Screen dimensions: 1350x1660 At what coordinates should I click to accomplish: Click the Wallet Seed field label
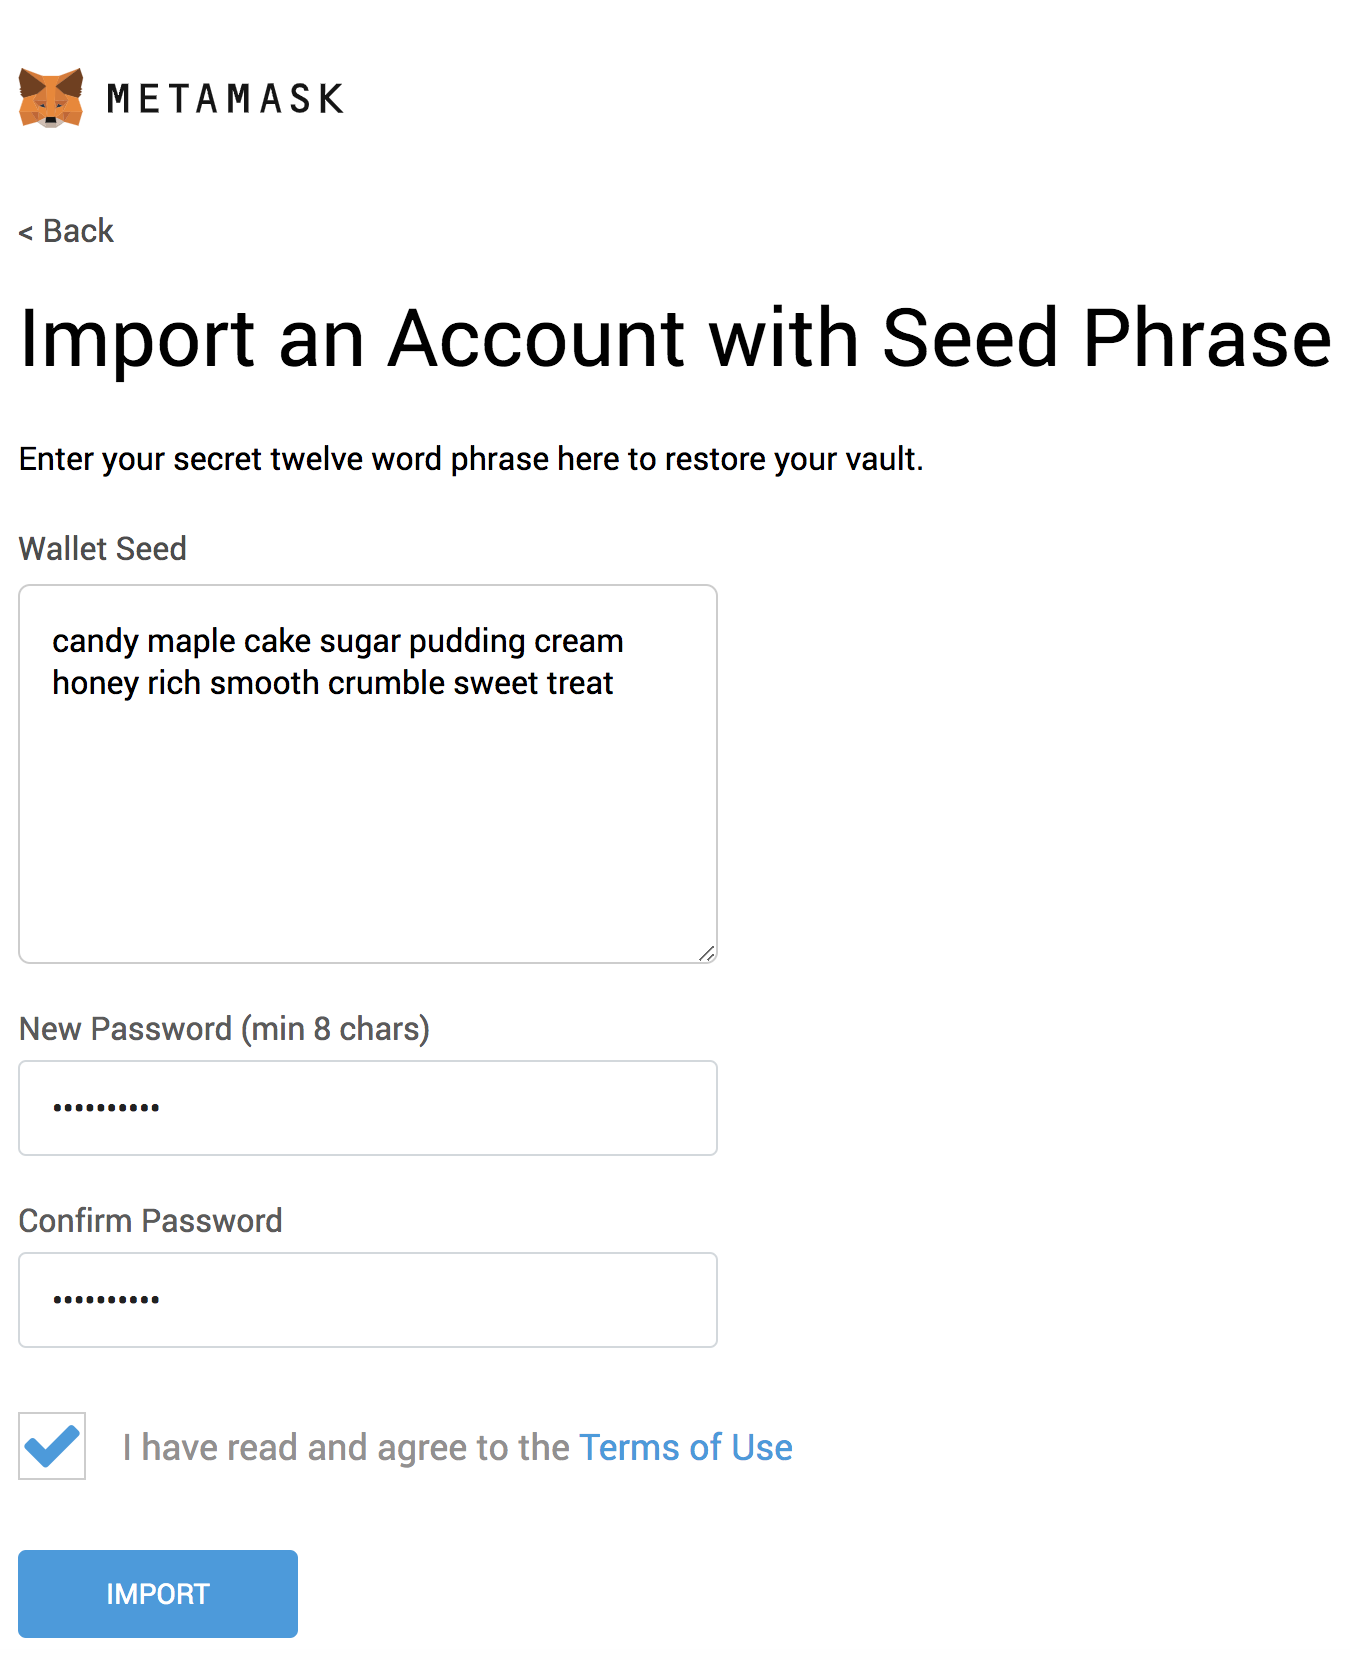(x=101, y=548)
